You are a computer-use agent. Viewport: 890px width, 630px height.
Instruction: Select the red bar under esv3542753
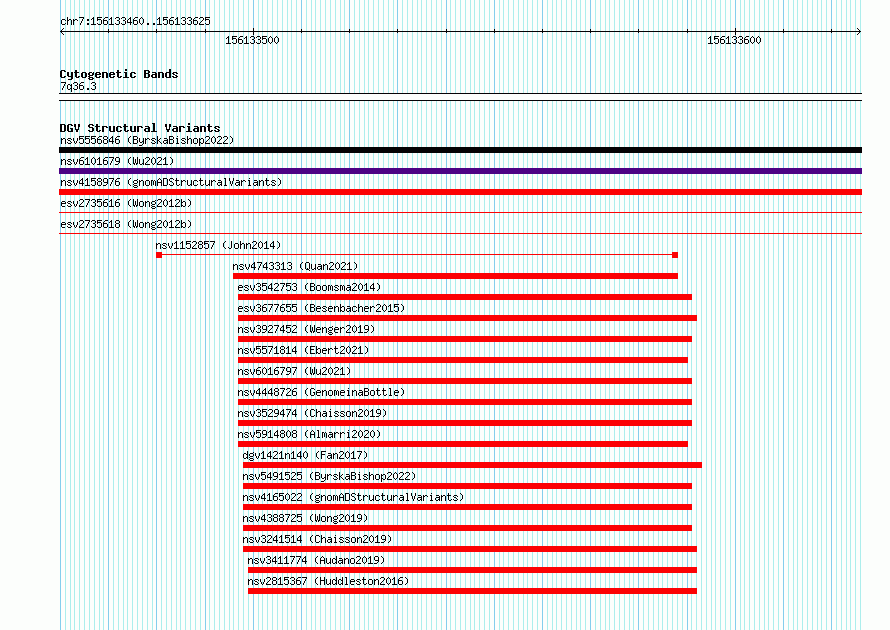[465, 297]
